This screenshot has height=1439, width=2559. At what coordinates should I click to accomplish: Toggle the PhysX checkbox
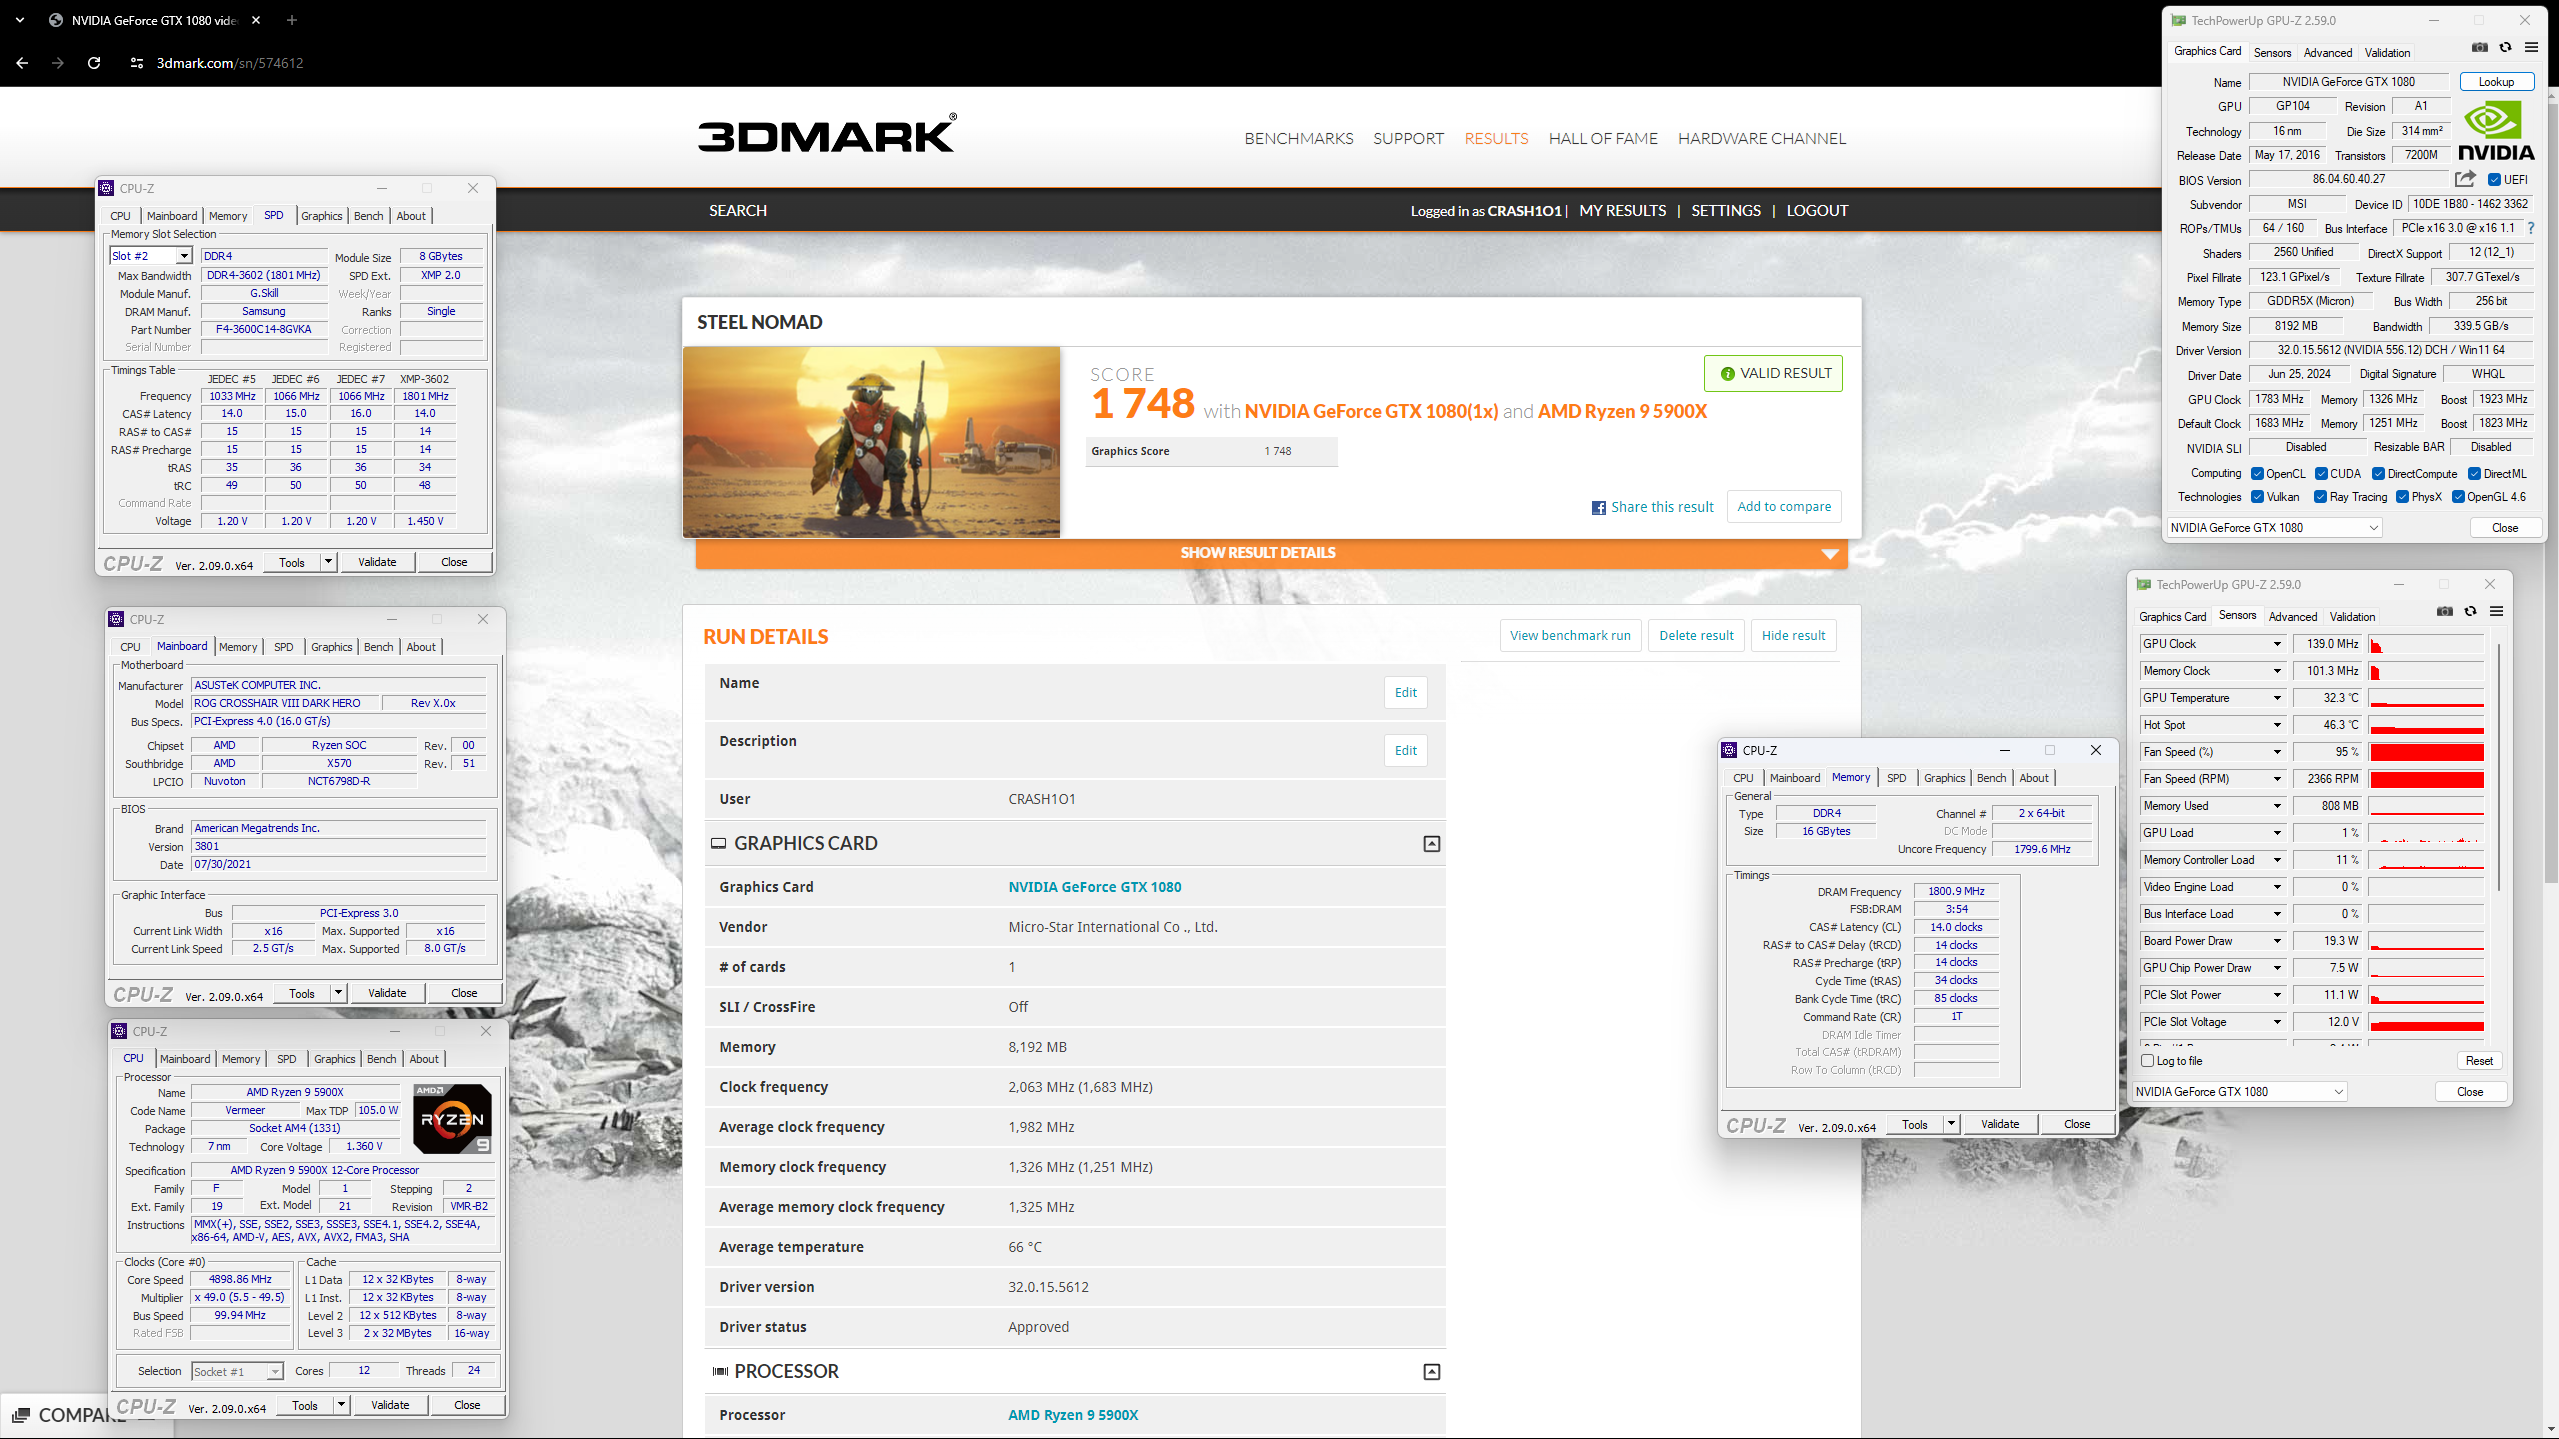(2402, 497)
